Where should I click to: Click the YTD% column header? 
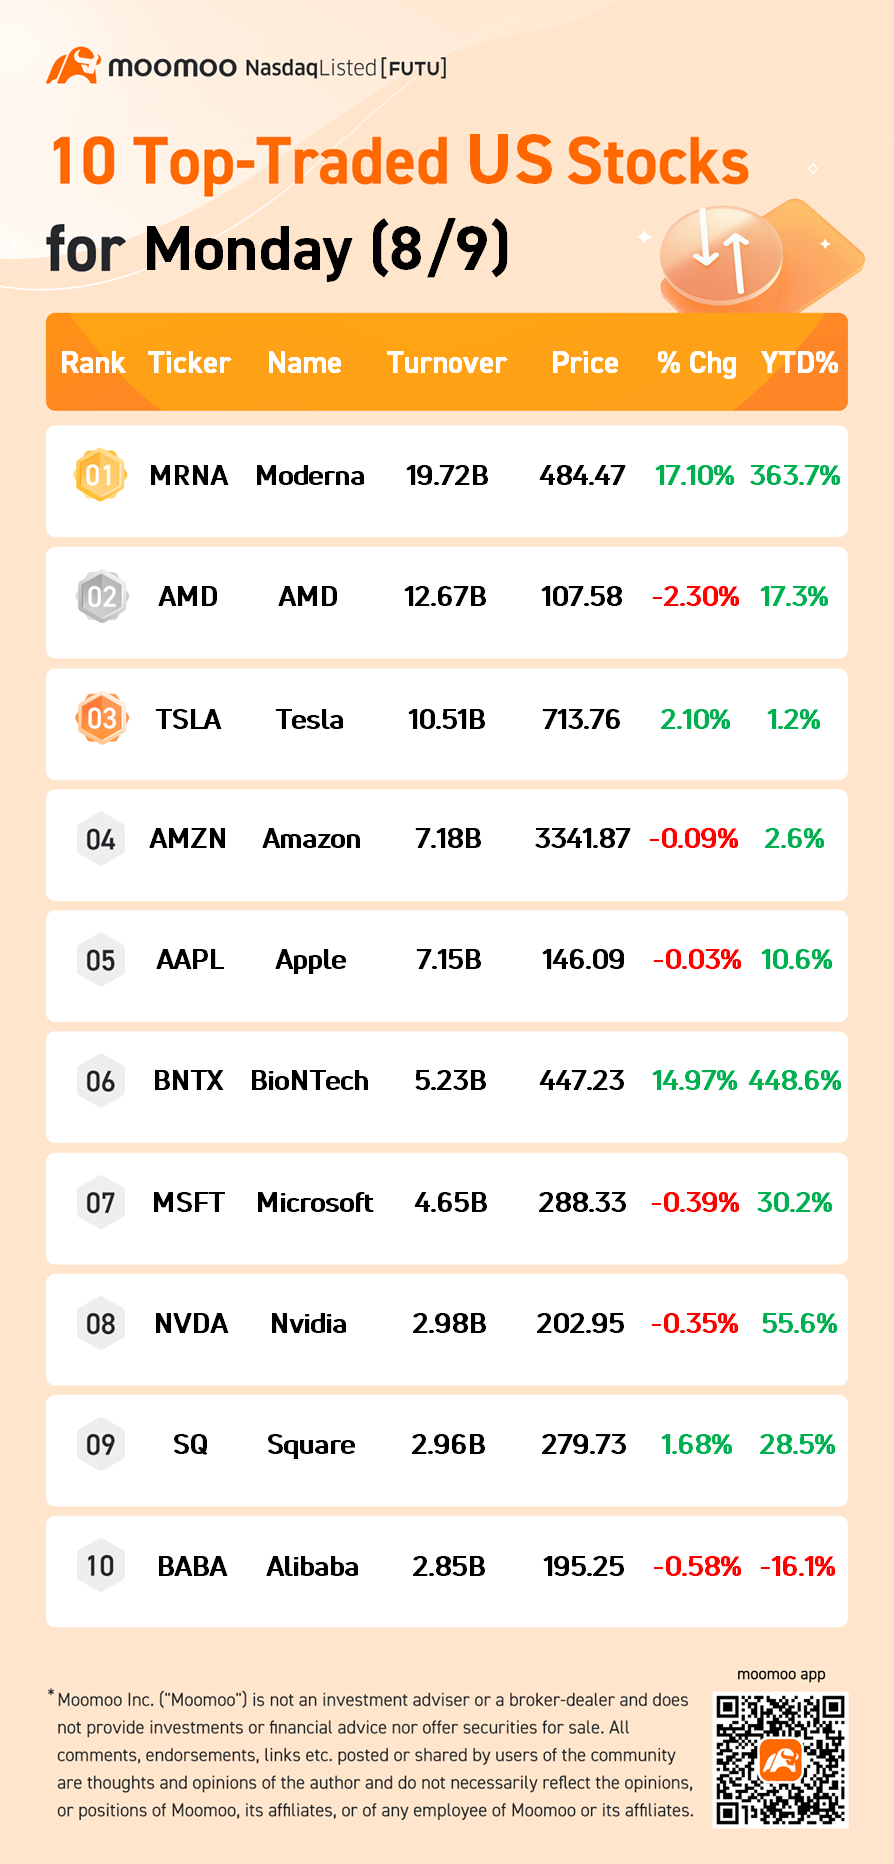pyautogui.click(x=799, y=363)
